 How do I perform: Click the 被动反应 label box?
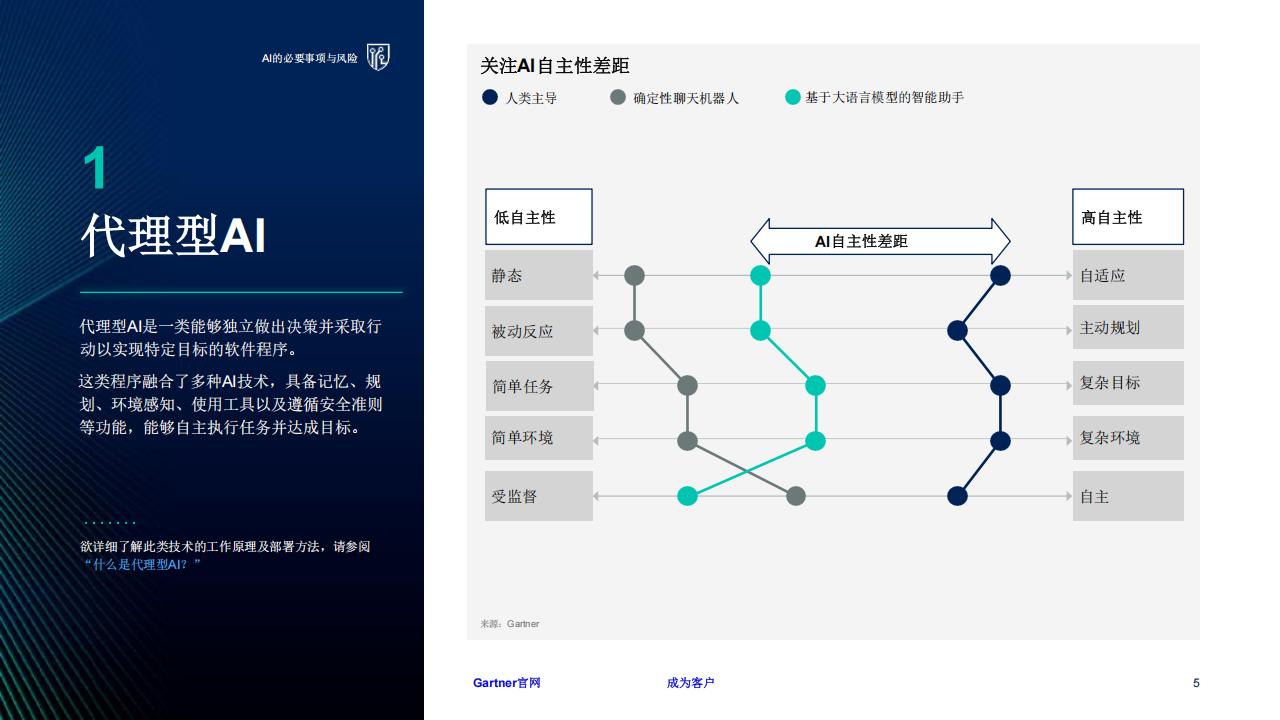pyautogui.click(x=539, y=331)
